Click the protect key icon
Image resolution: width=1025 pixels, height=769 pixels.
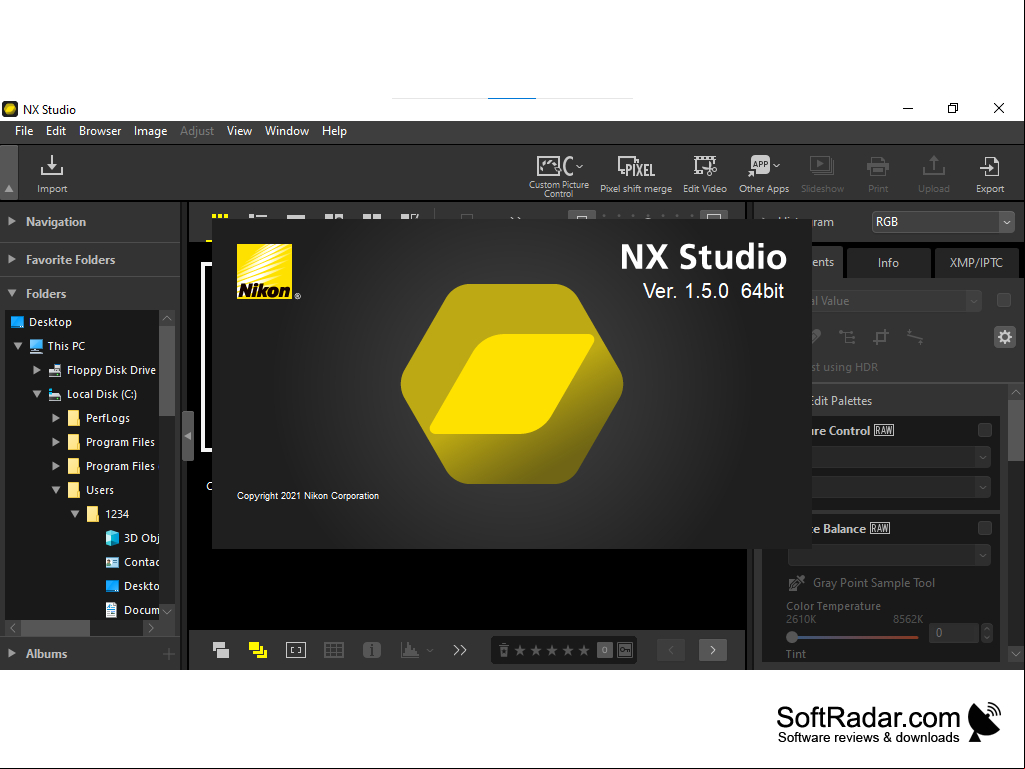(x=625, y=650)
